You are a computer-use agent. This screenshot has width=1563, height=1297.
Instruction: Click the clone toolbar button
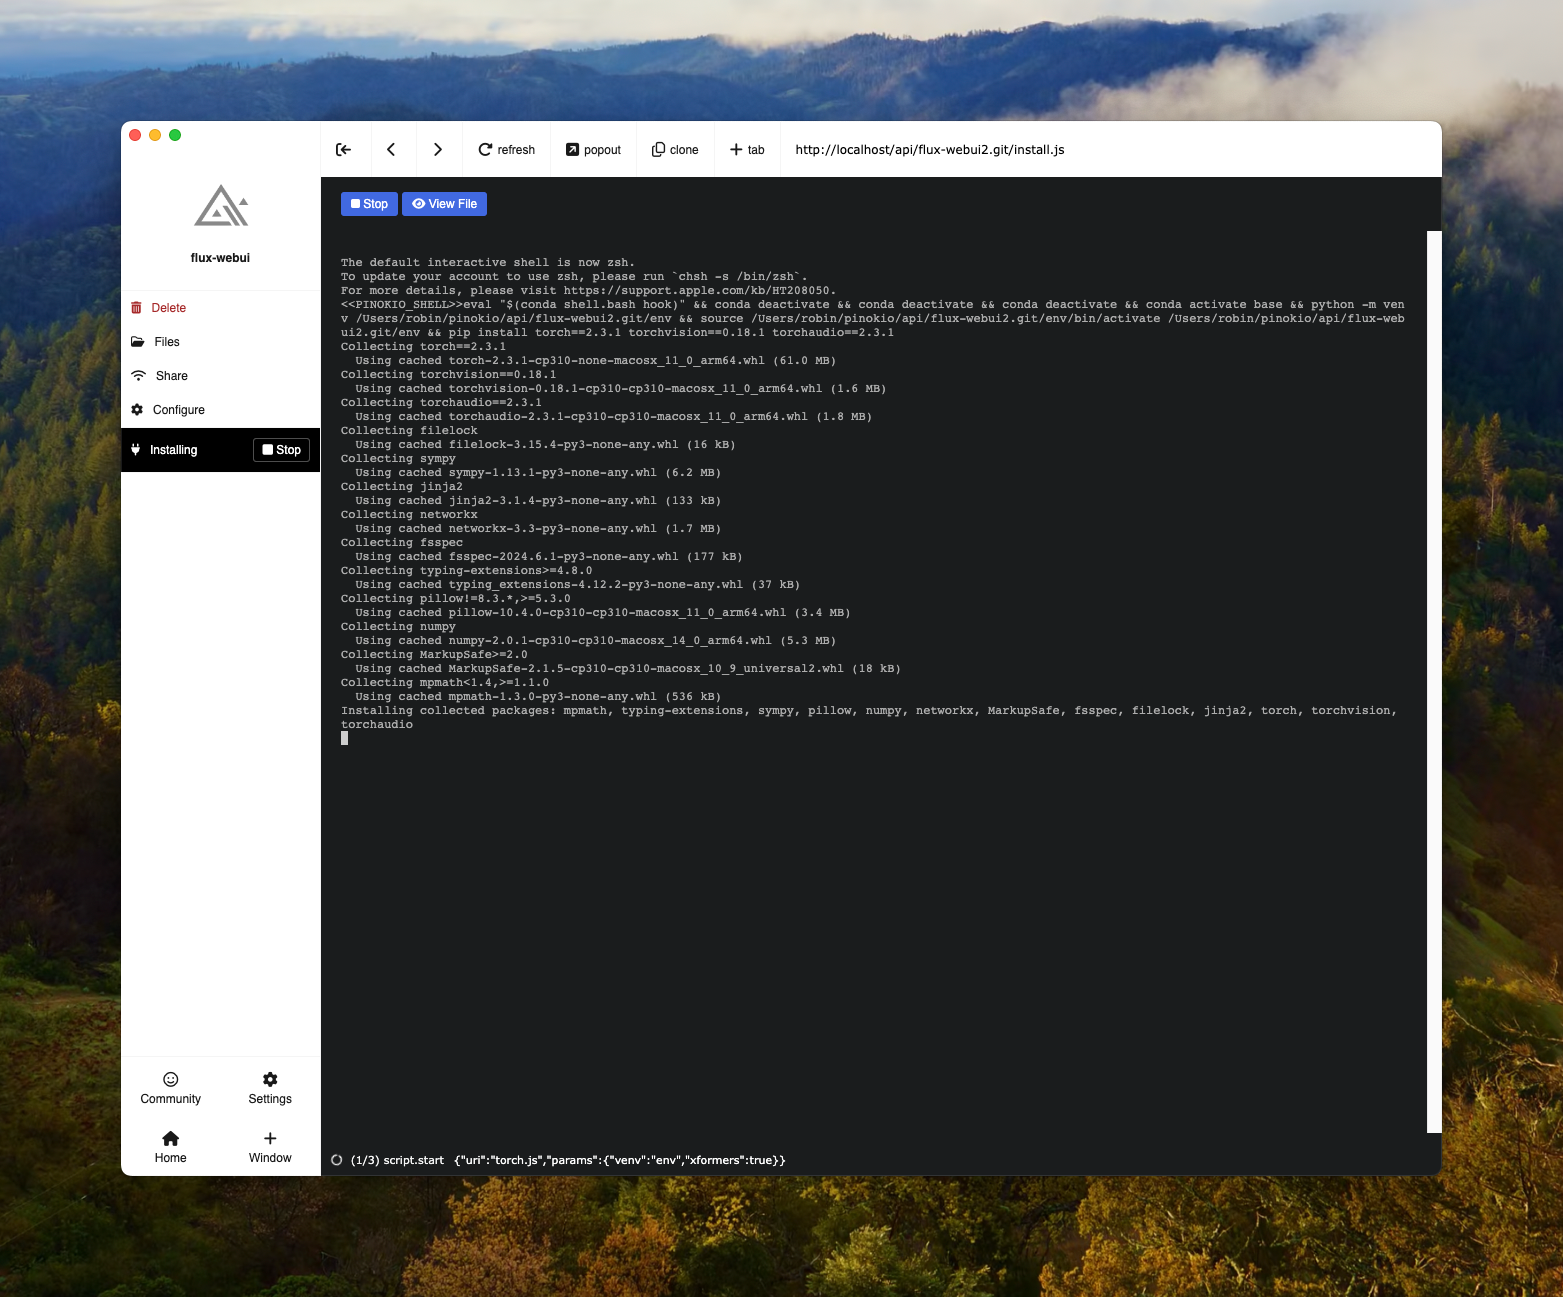point(675,150)
